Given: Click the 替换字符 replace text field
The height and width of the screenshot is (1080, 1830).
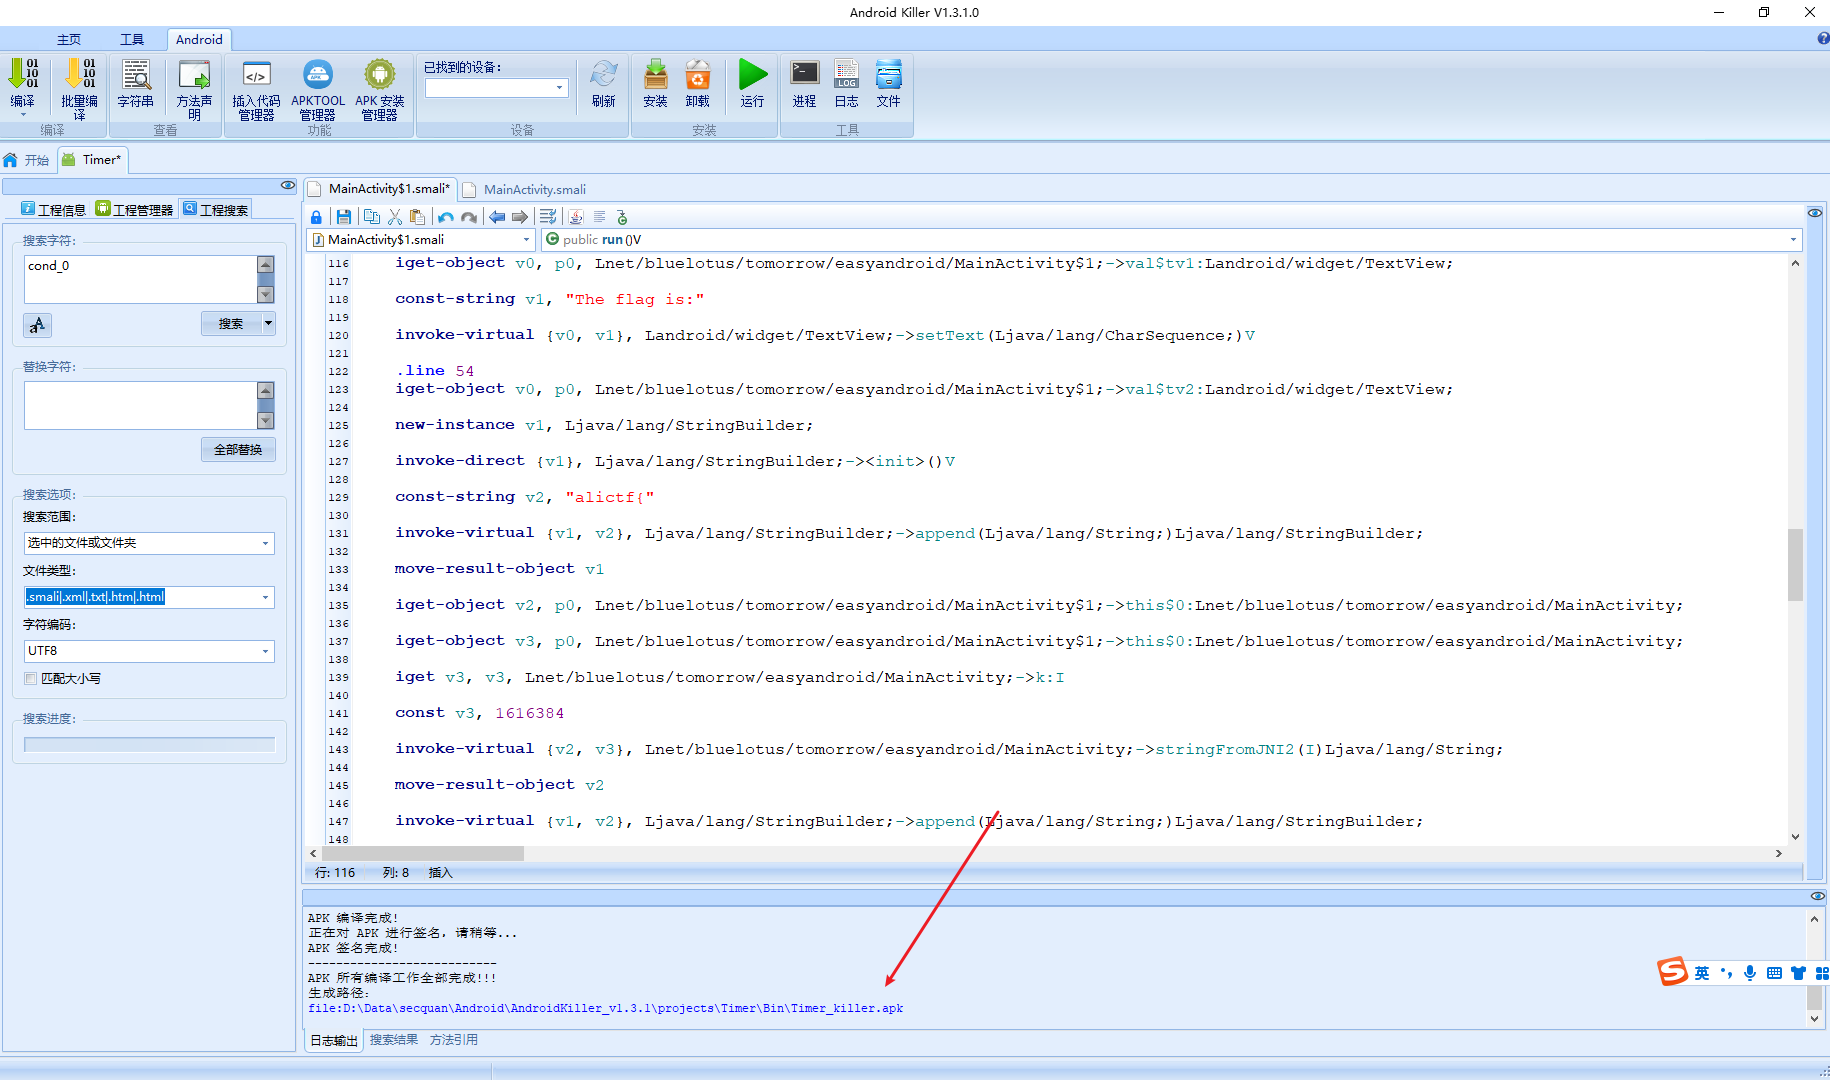Looking at the screenshot, I should (140, 405).
